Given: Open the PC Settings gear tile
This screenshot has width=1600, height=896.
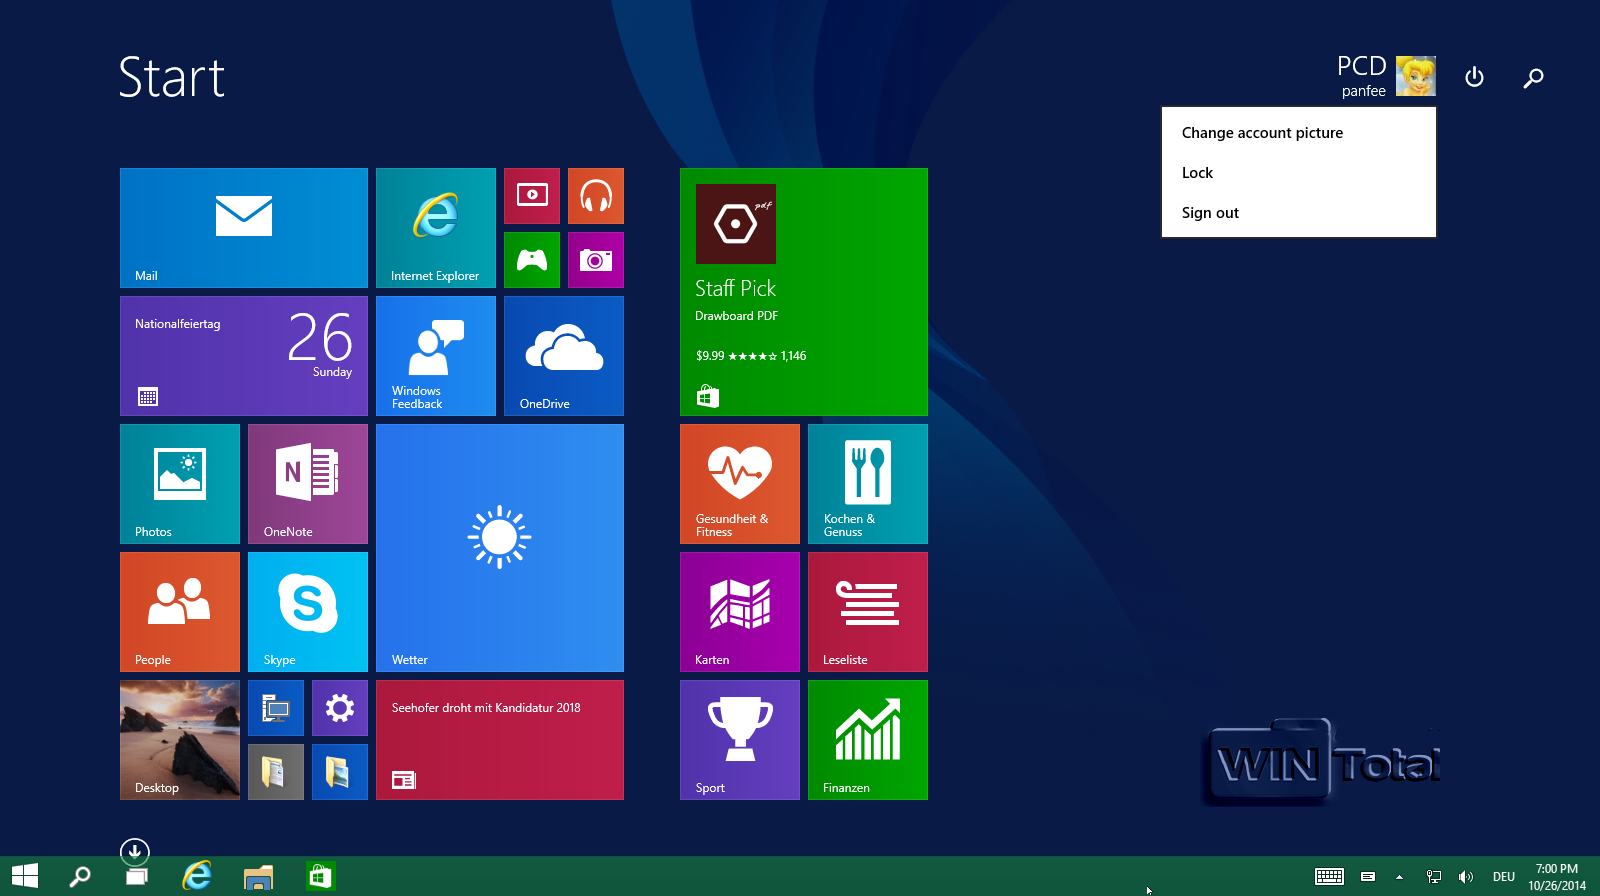Looking at the screenshot, I should [x=340, y=708].
